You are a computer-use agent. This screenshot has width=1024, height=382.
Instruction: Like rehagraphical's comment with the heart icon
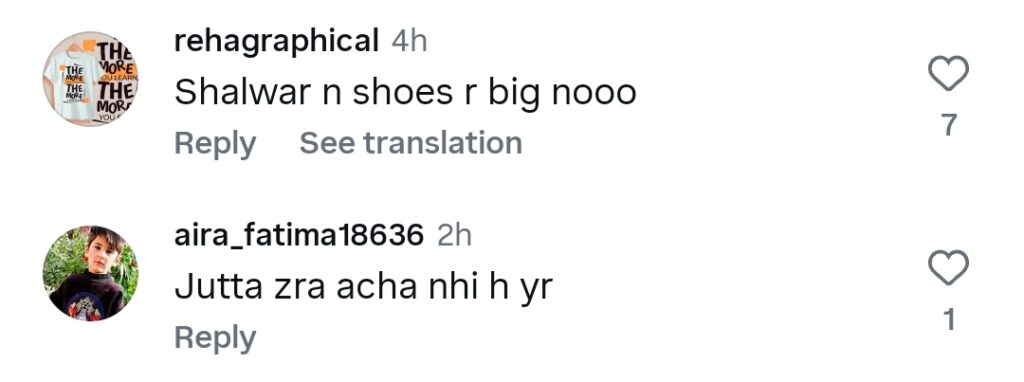(948, 73)
